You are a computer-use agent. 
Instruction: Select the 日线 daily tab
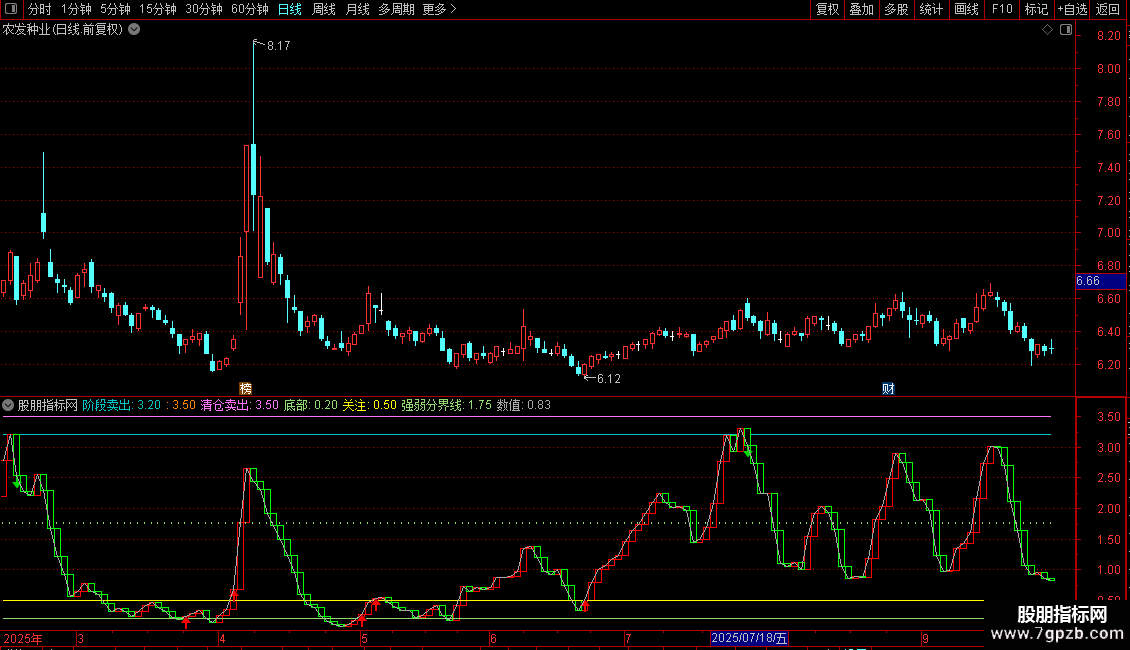tap(290, 9)
